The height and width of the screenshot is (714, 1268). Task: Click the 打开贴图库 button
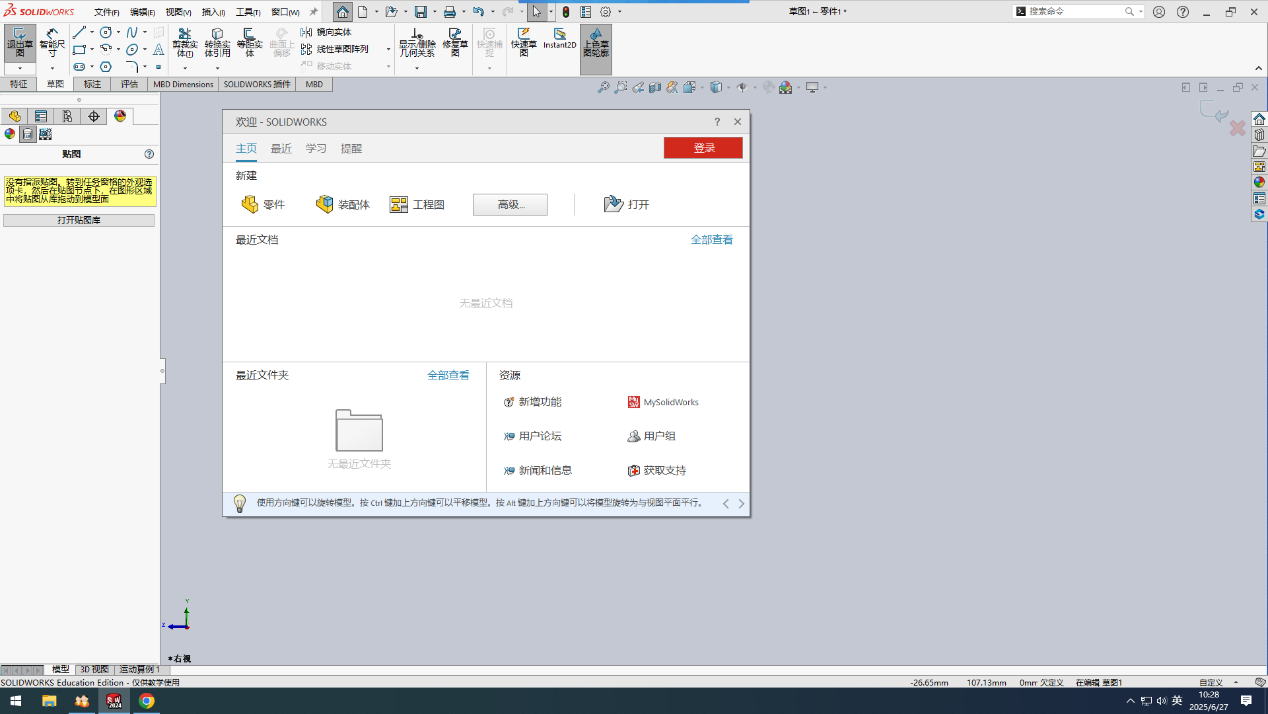[x=79, y=220]
